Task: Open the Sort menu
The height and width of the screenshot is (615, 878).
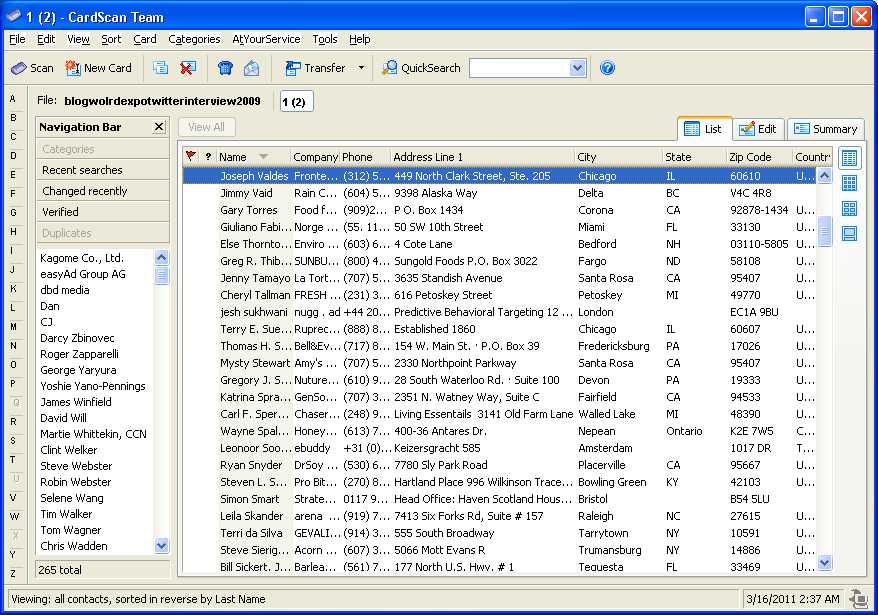Action: [111, 39]
